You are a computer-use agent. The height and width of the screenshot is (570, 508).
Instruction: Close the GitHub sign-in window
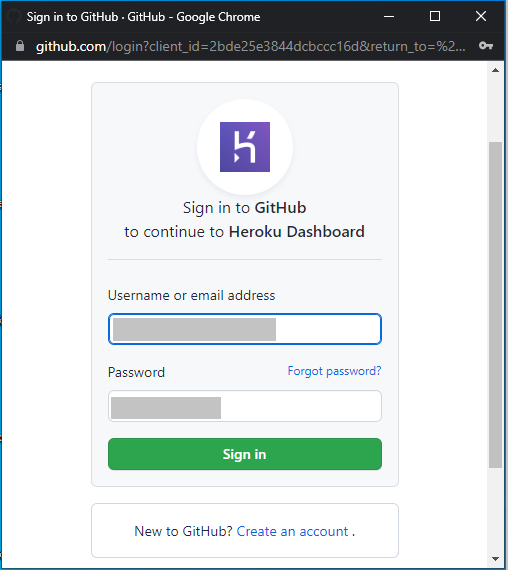point(481,16)
